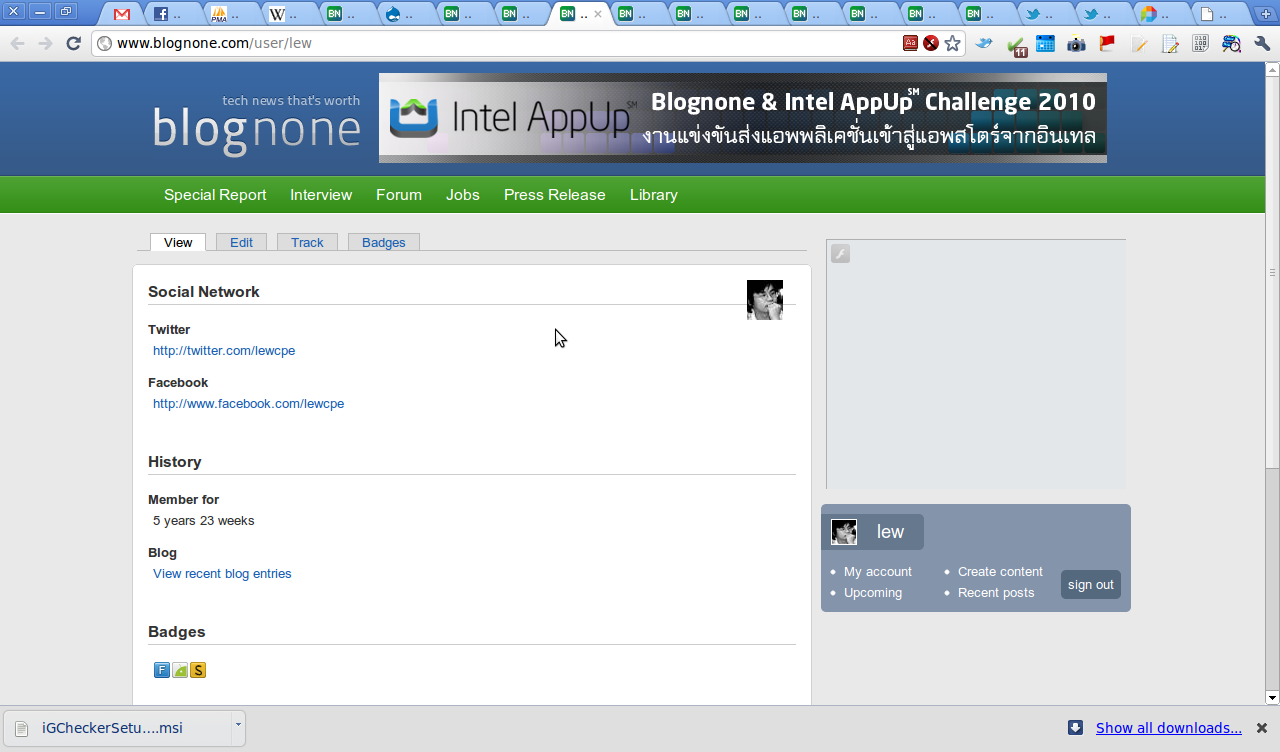The width and height of the screenshot is (1280, 752).
Task: Open Recent posts link
Action: click(x=996, y=593)
